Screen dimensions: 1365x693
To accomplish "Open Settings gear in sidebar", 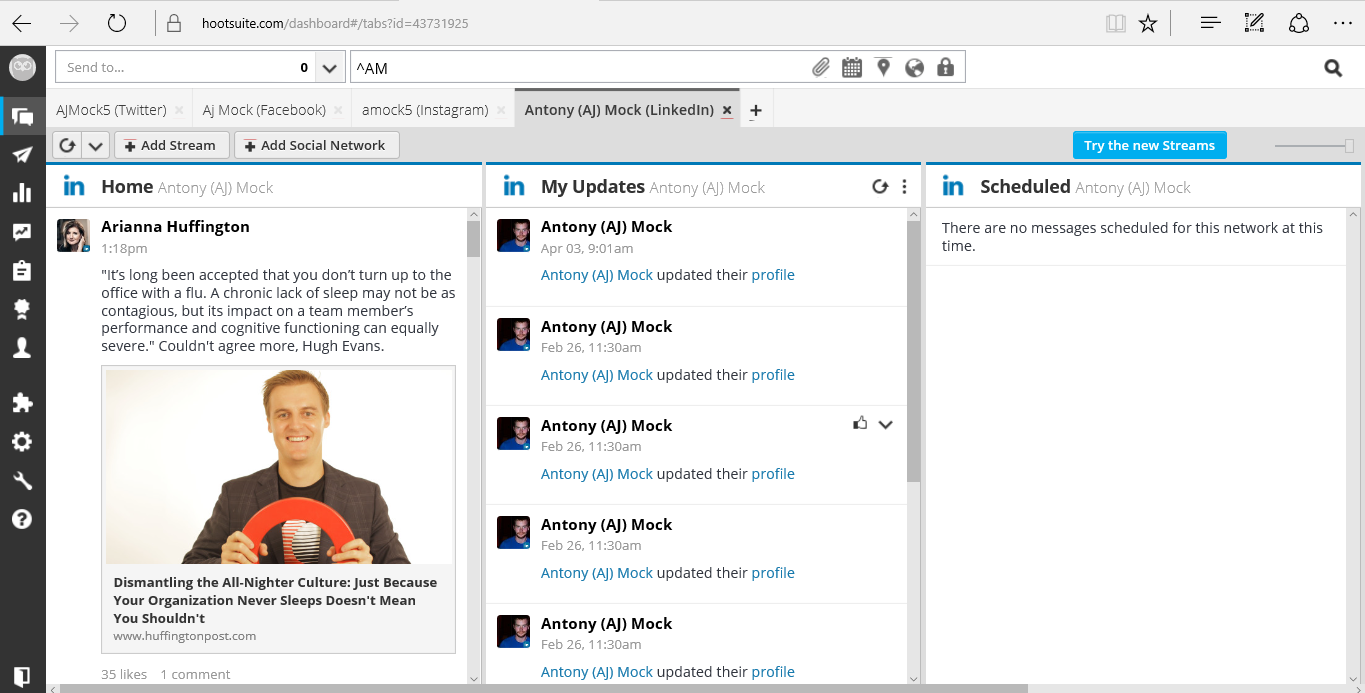I will 22,442.
